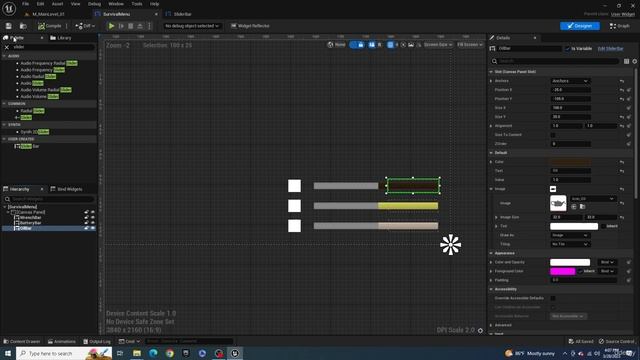Open the Output Log
The height and width of the screenshot is (360, 640).
97,341
